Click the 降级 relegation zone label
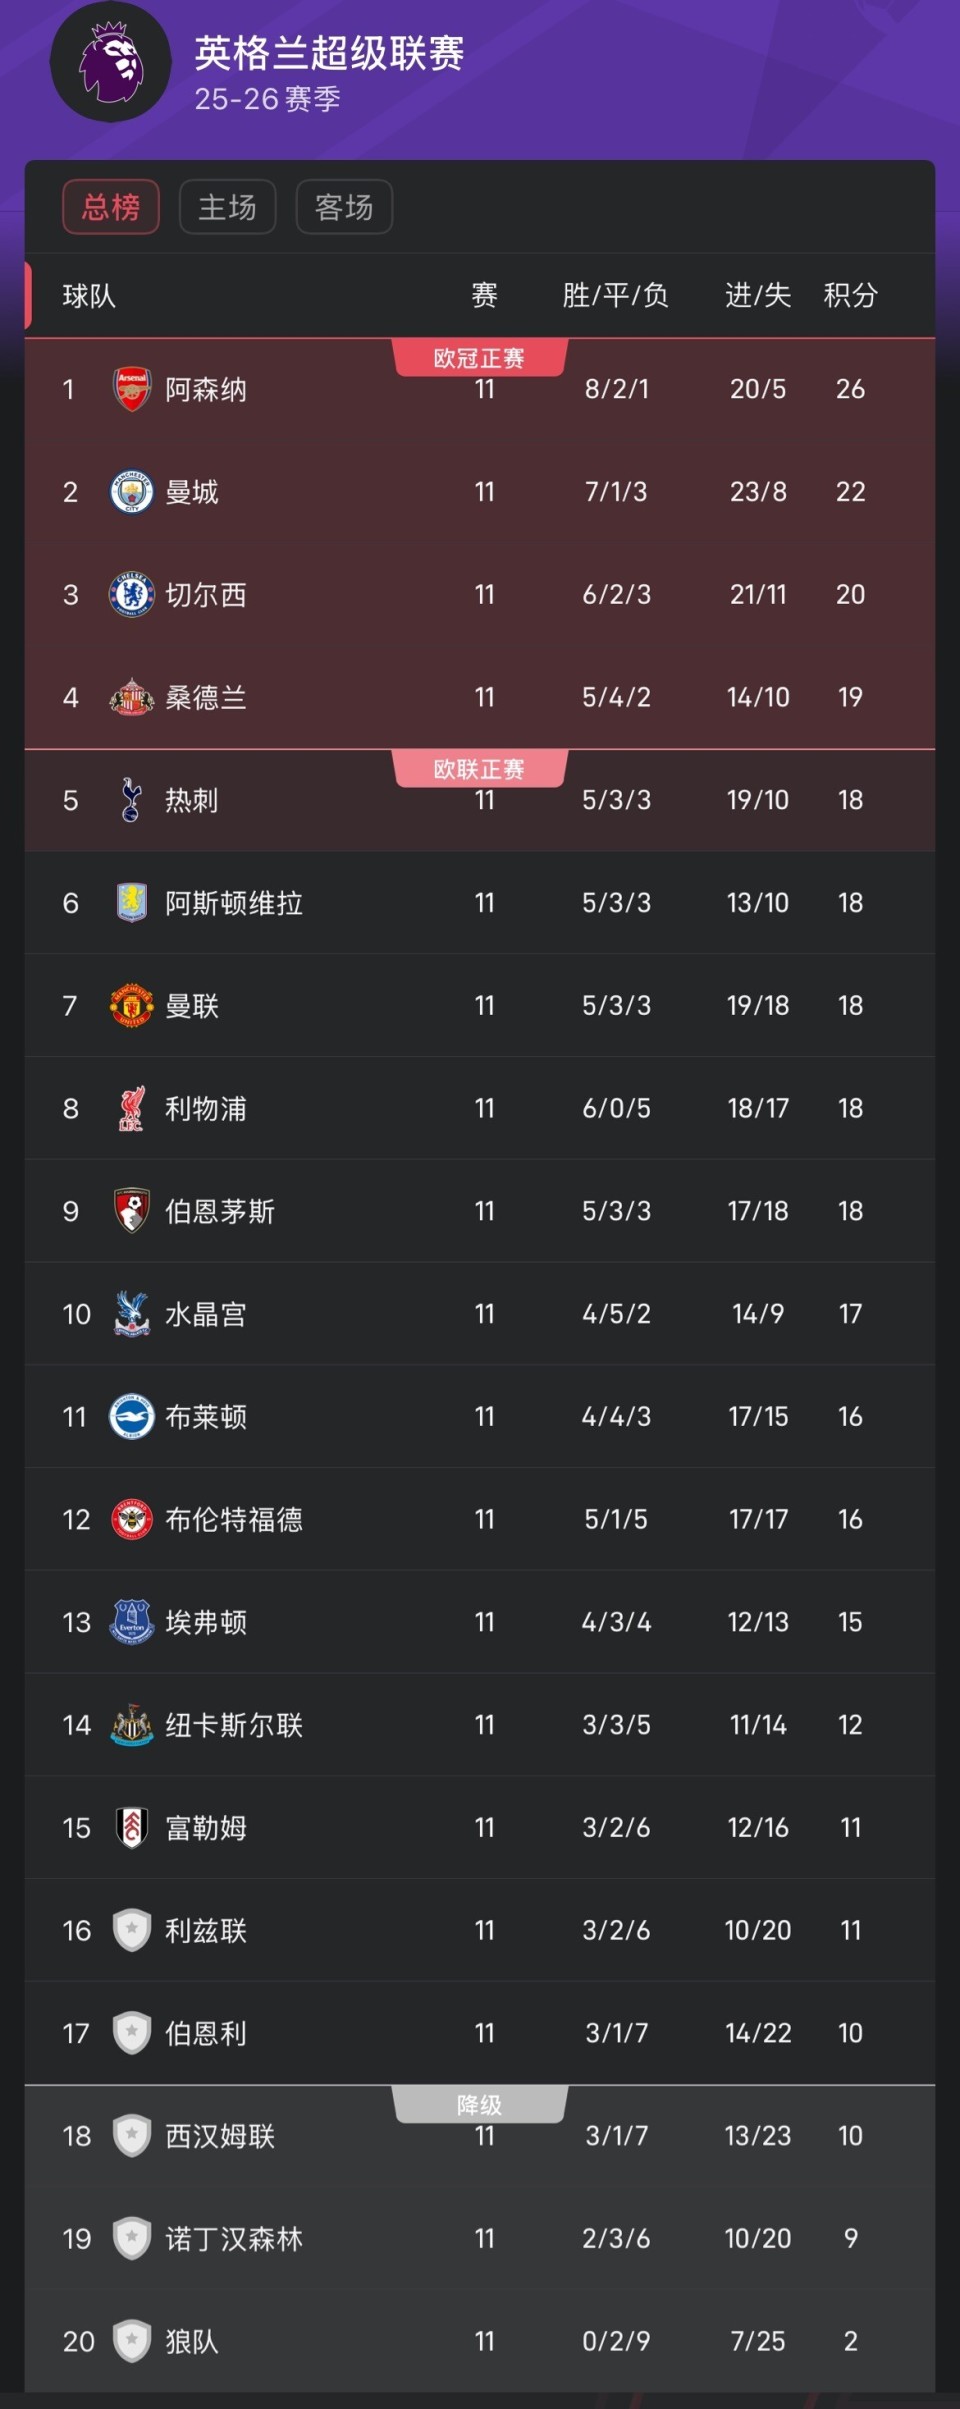960x2409 pixels. [479, 2105]
